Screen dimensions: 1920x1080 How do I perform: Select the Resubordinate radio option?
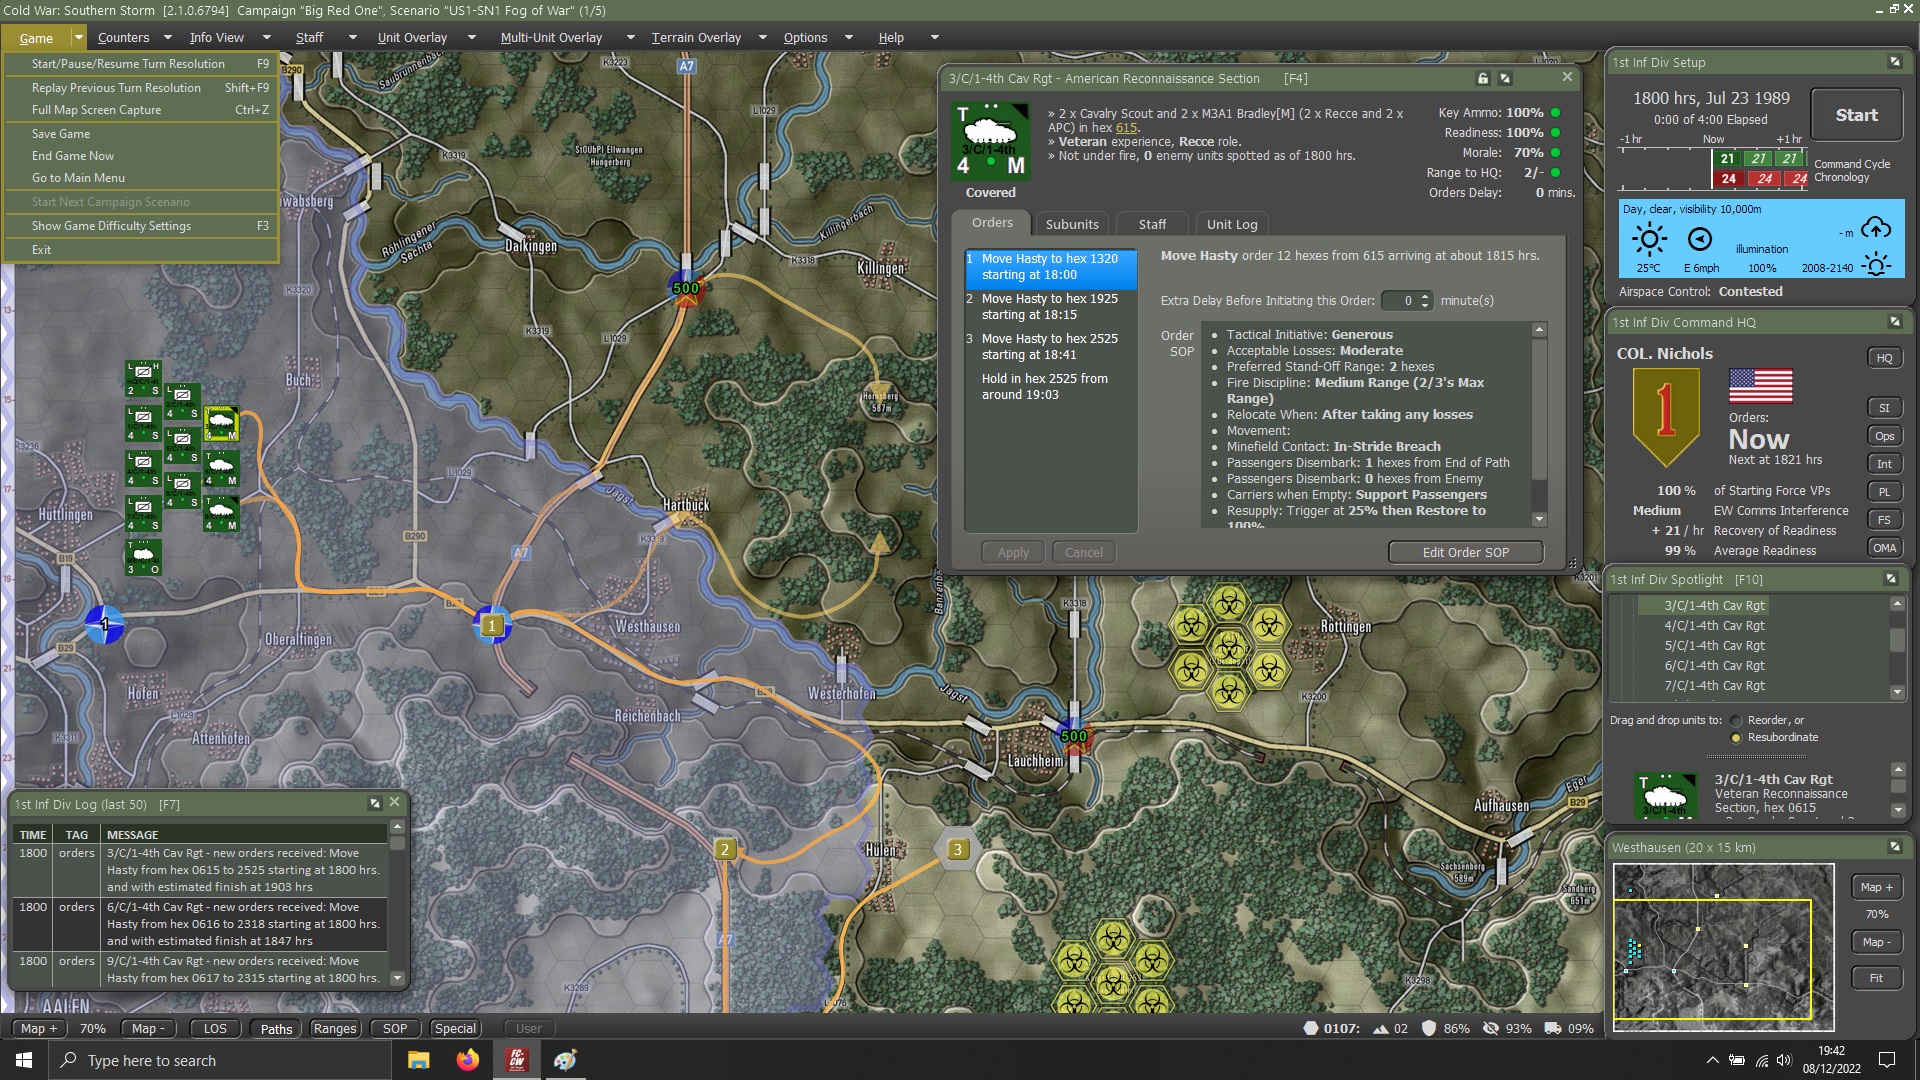pyautogui.click(x=1736, y=738)
